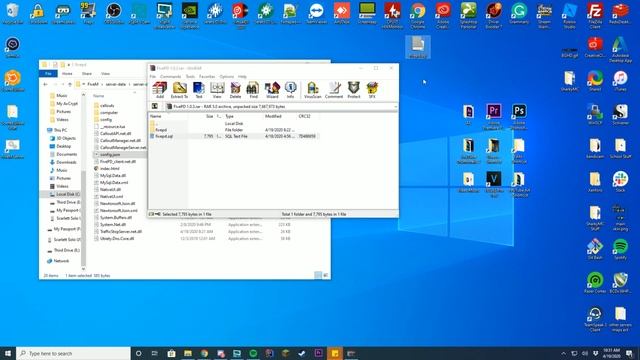
Task: Open Spotify desktop shortcut
Action: click(x=620, y=250)
